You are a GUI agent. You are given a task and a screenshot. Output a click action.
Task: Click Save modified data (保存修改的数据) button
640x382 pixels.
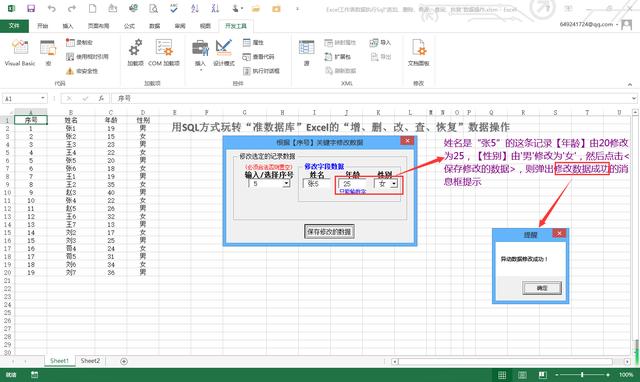click(329, 231)
